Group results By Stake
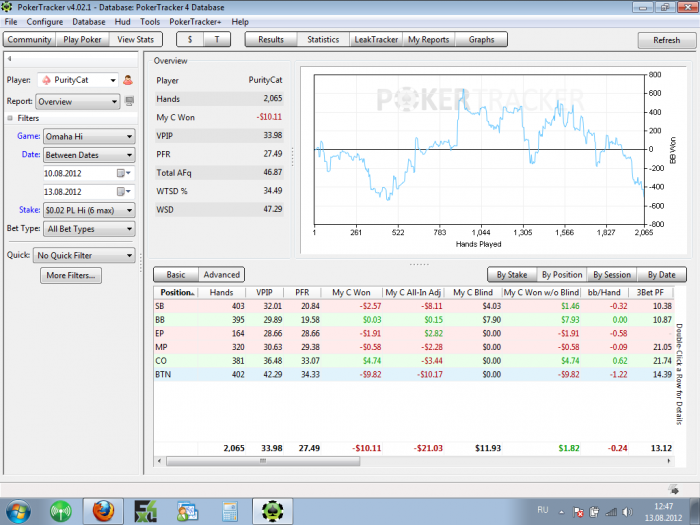The image size is (700, 525). pos(512,275)
